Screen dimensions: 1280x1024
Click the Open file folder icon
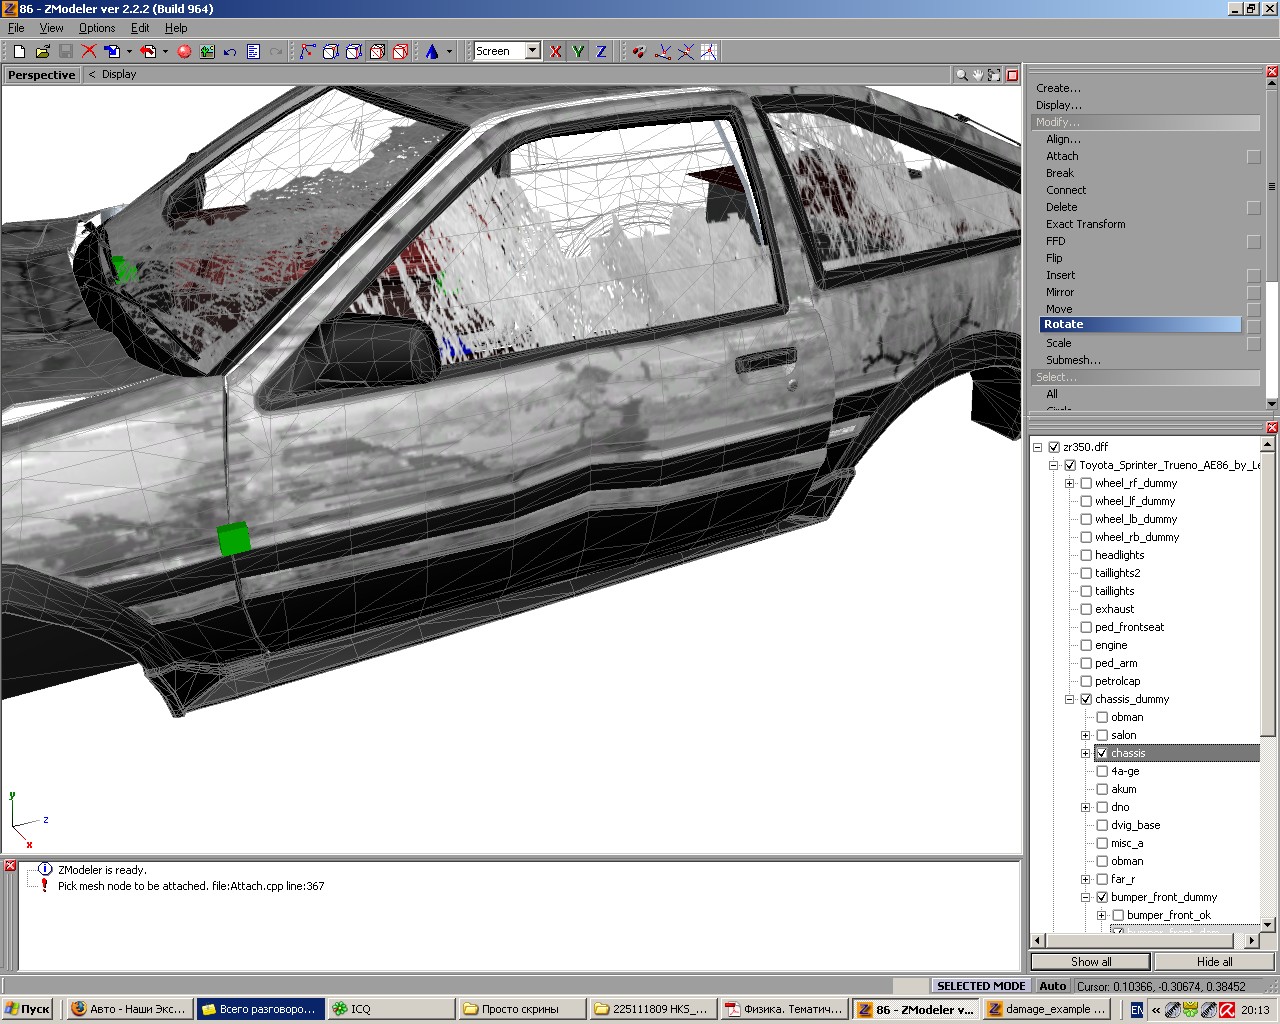click(42, 51)
